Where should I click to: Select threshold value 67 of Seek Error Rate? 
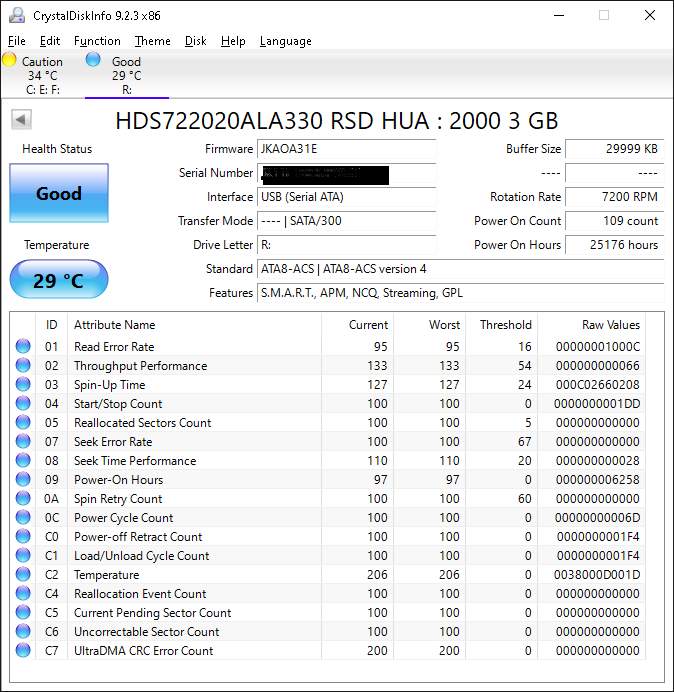pyautogui.click(x=524, y=441)
